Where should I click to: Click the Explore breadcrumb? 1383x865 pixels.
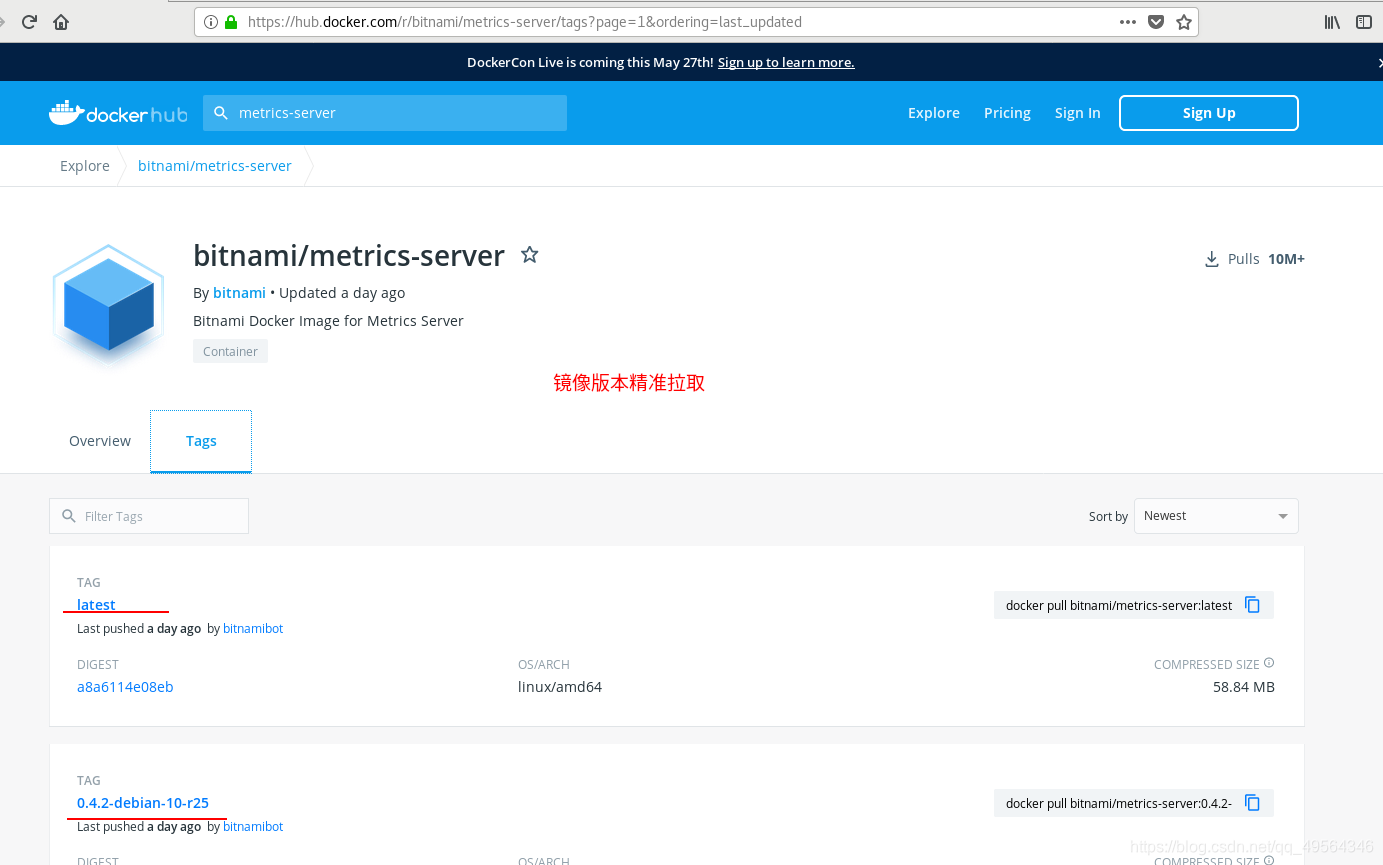85,166
